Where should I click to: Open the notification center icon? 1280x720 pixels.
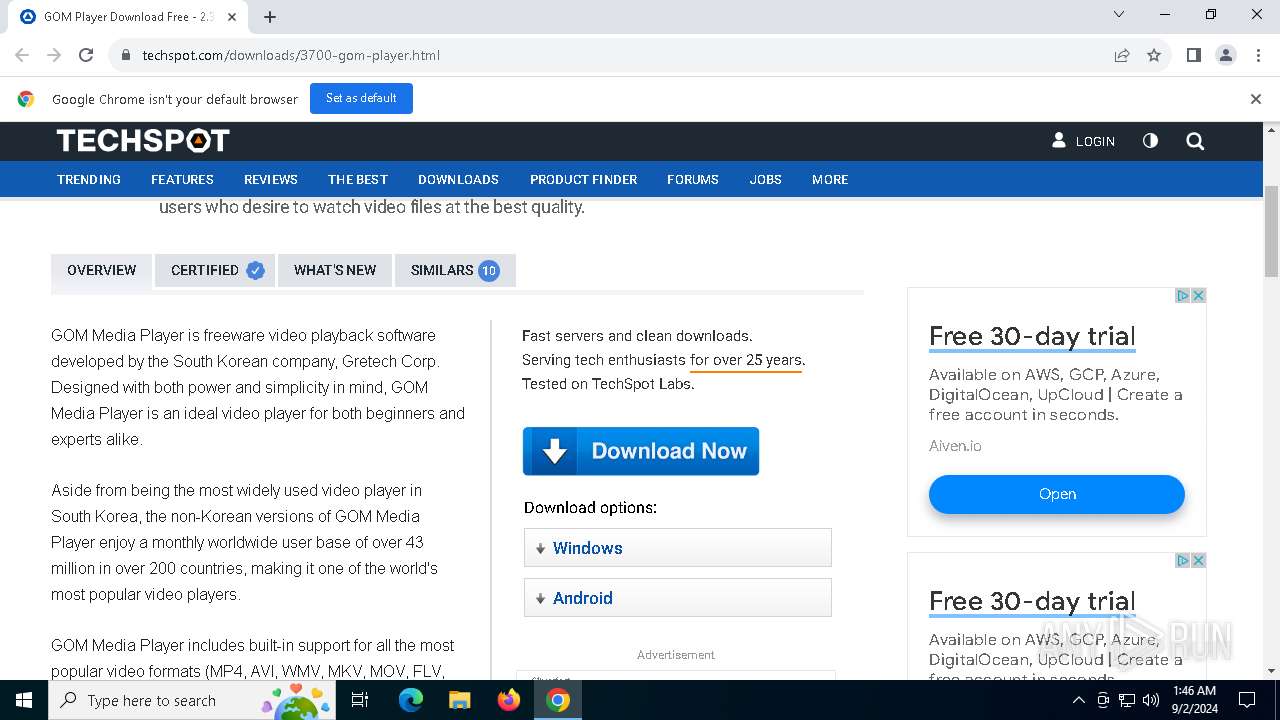[1247, 700]
